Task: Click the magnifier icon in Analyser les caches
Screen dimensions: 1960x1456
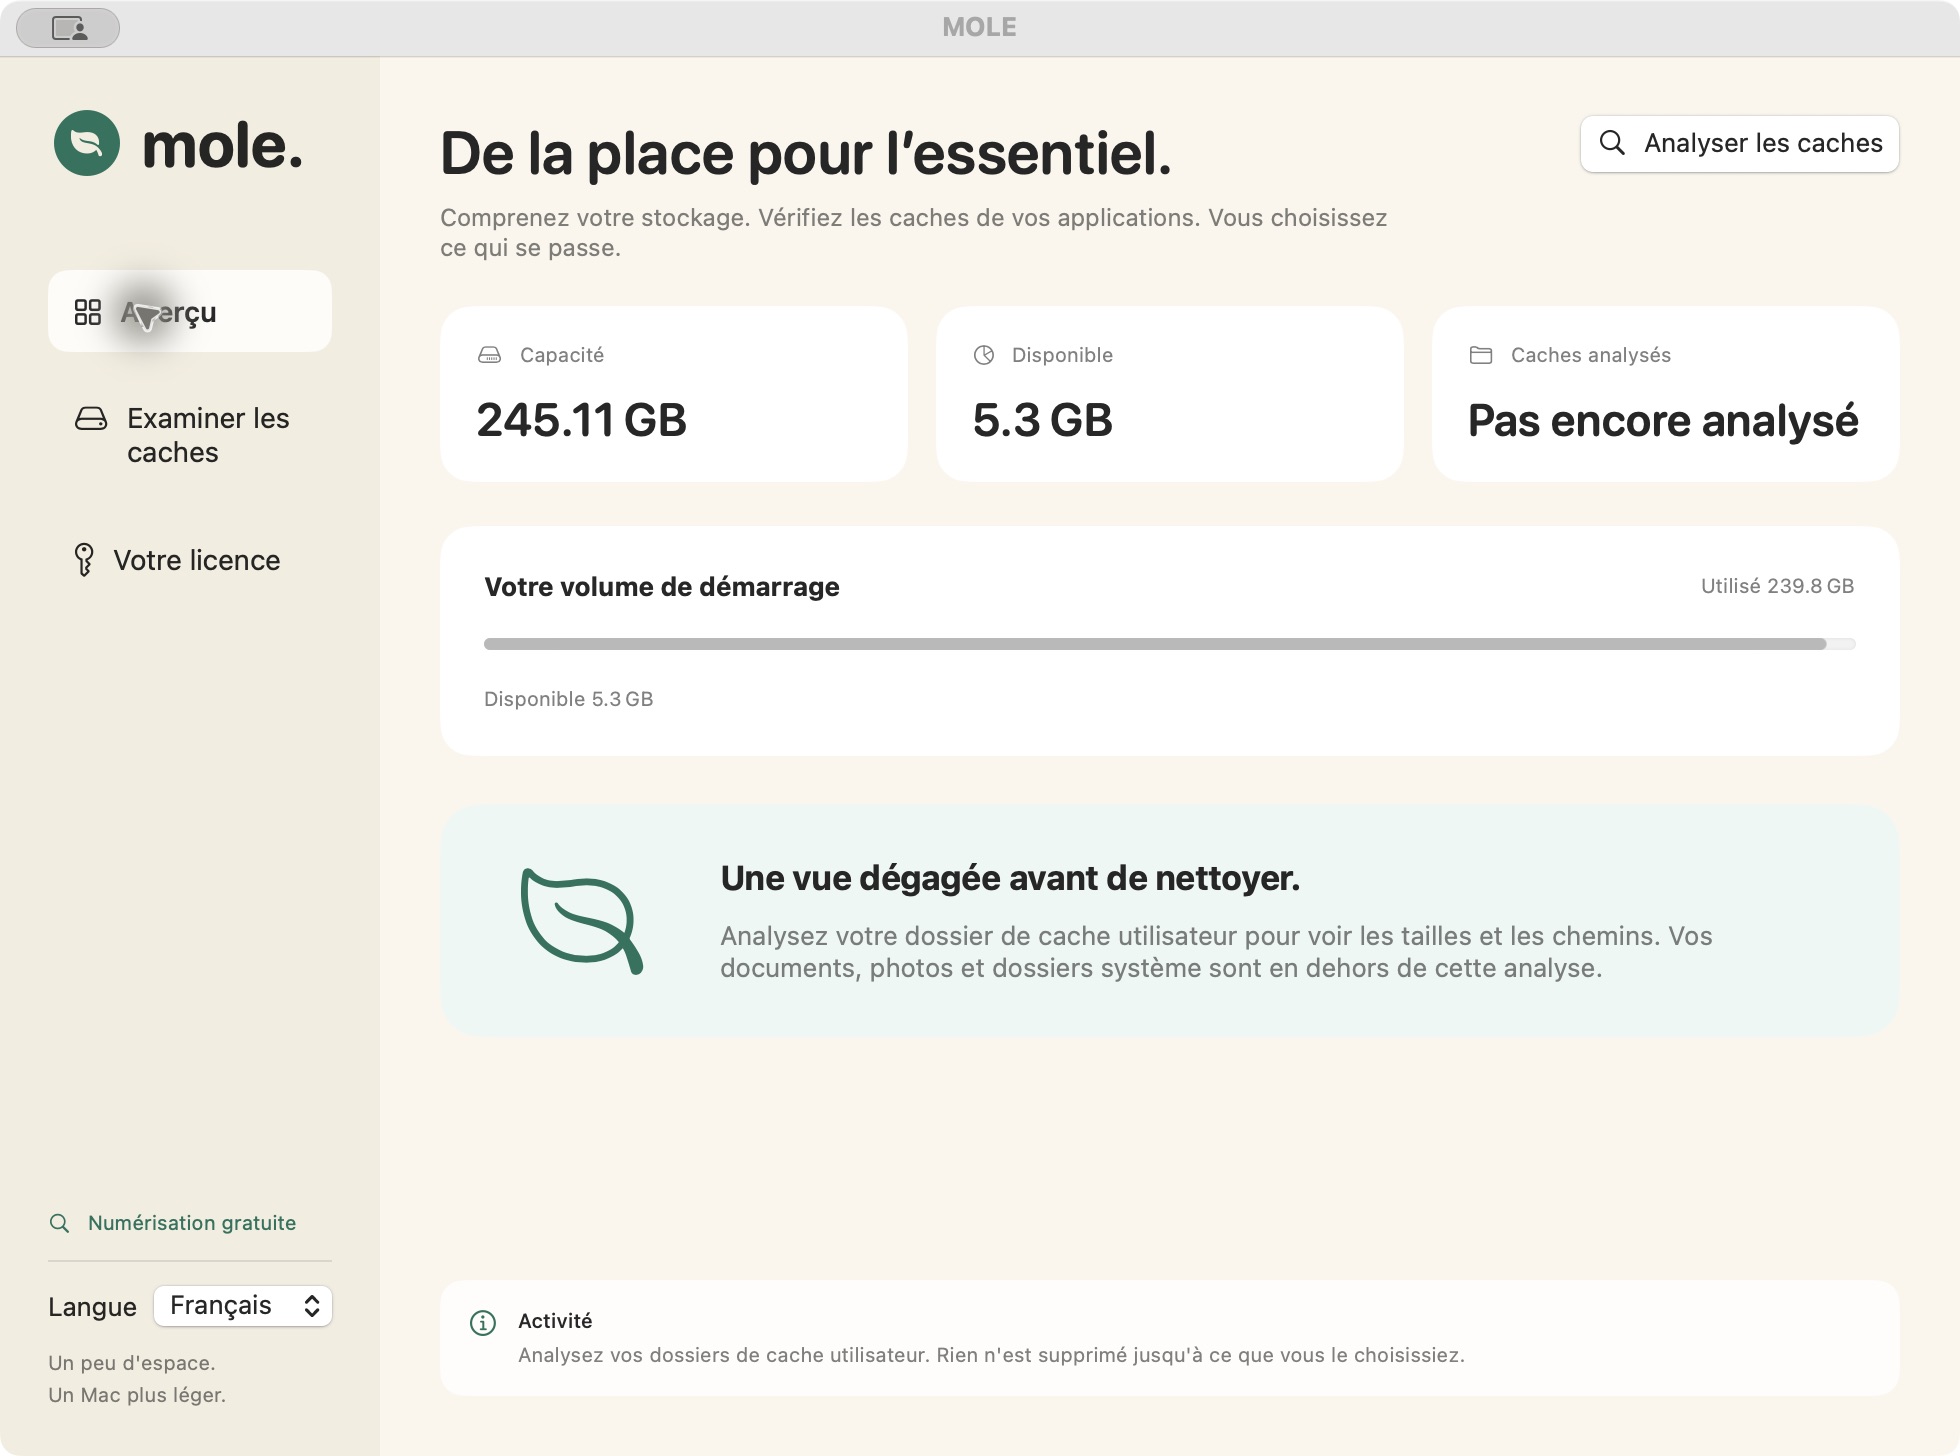Action: 1612,143
